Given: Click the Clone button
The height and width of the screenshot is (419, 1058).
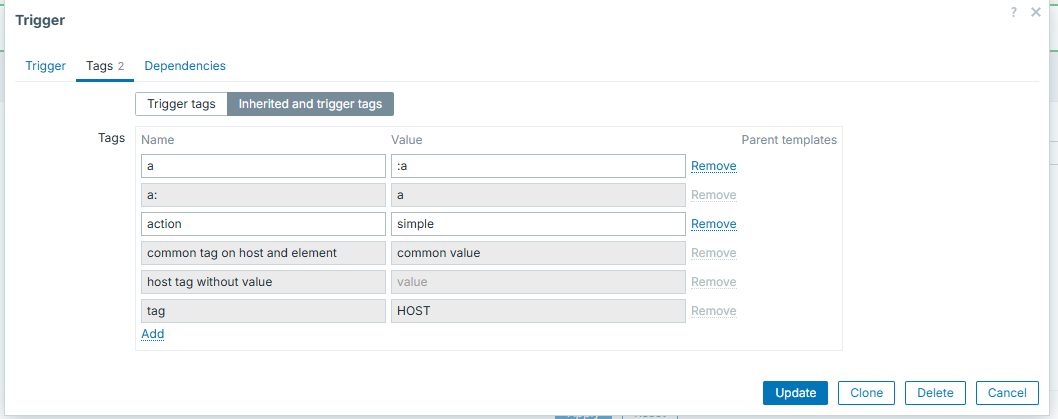Looking at the screenshot, I should (x=866, y=393).
